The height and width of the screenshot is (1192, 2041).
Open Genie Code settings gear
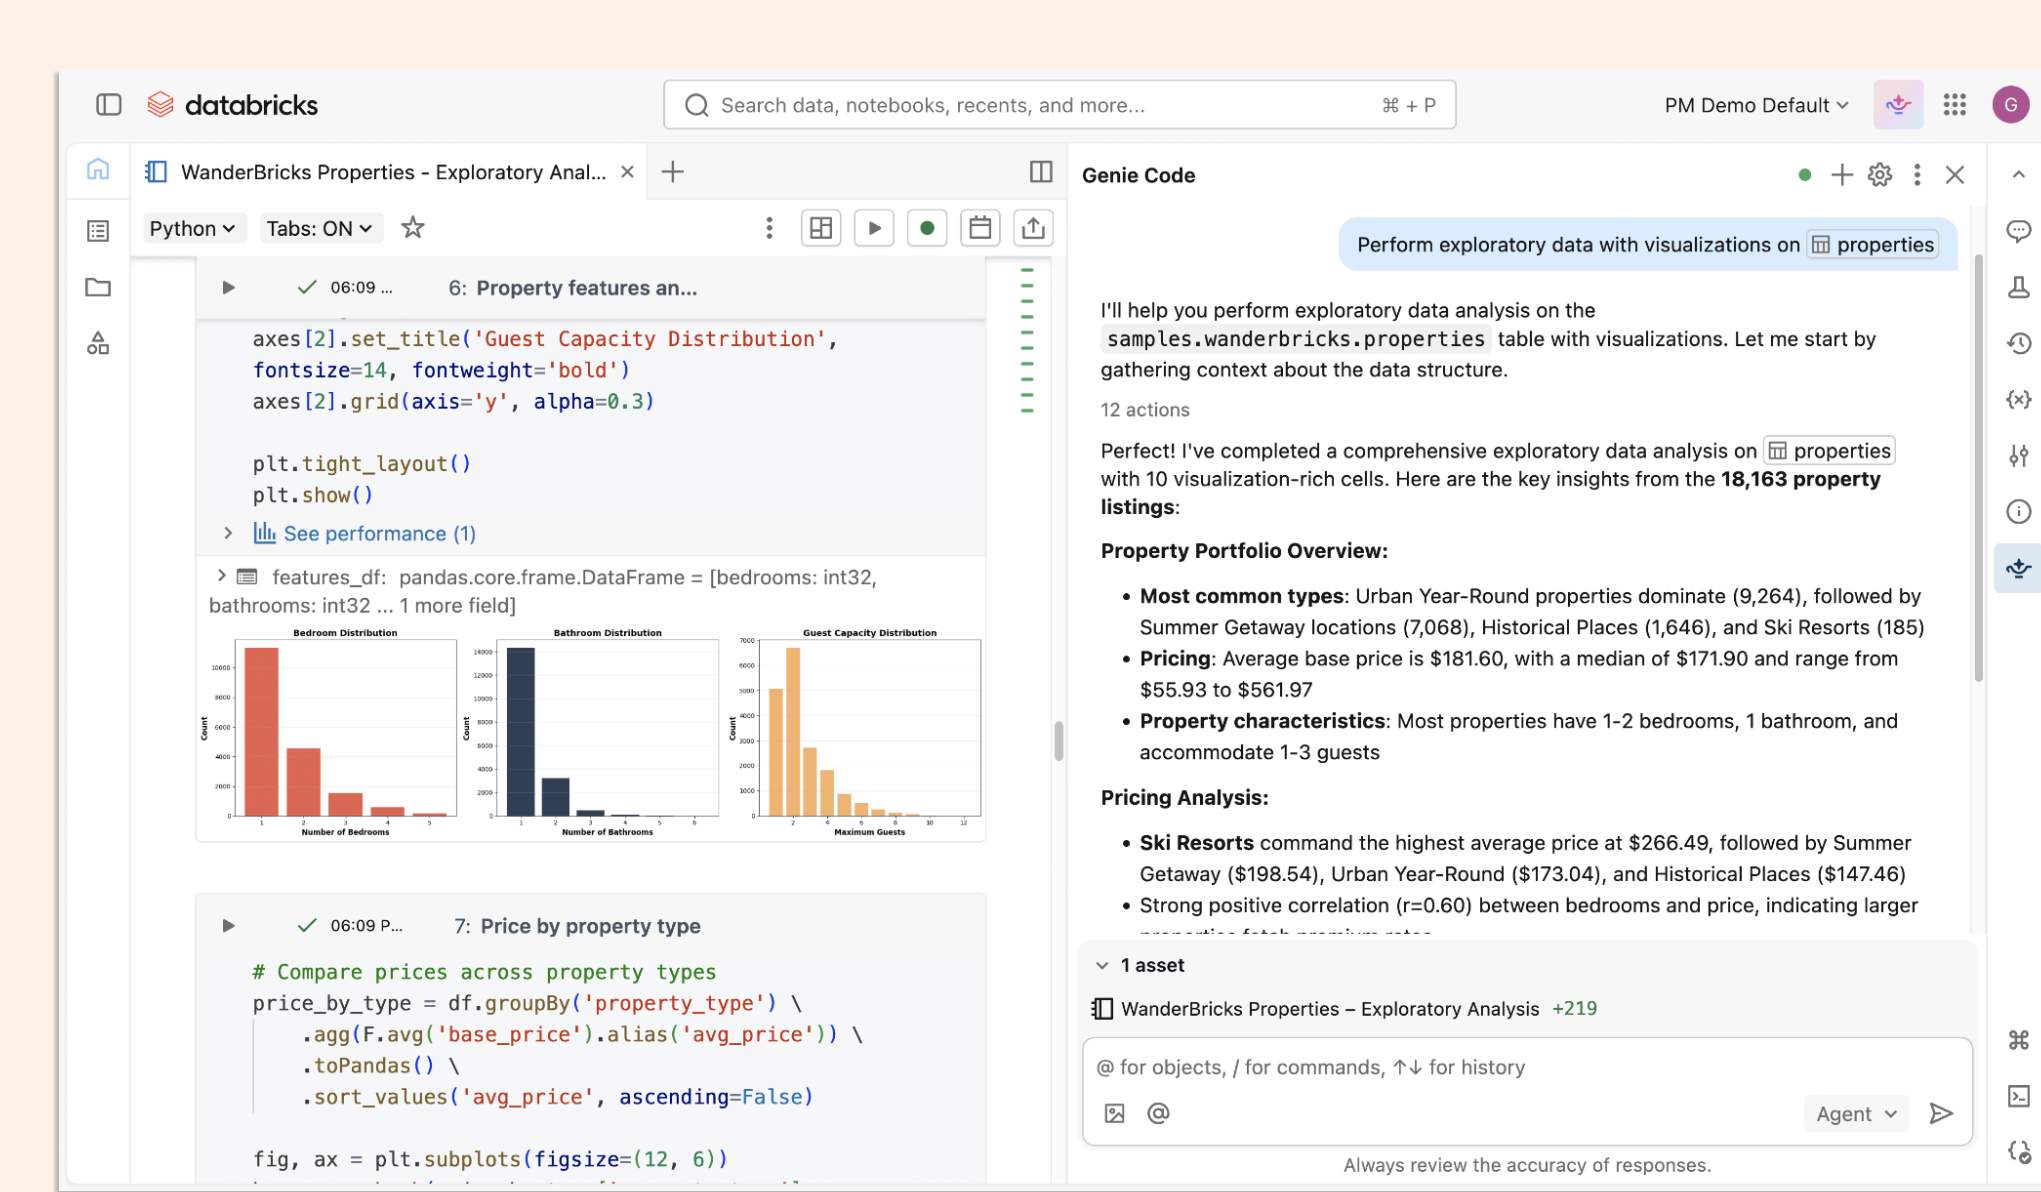[x=1879, y=175]
